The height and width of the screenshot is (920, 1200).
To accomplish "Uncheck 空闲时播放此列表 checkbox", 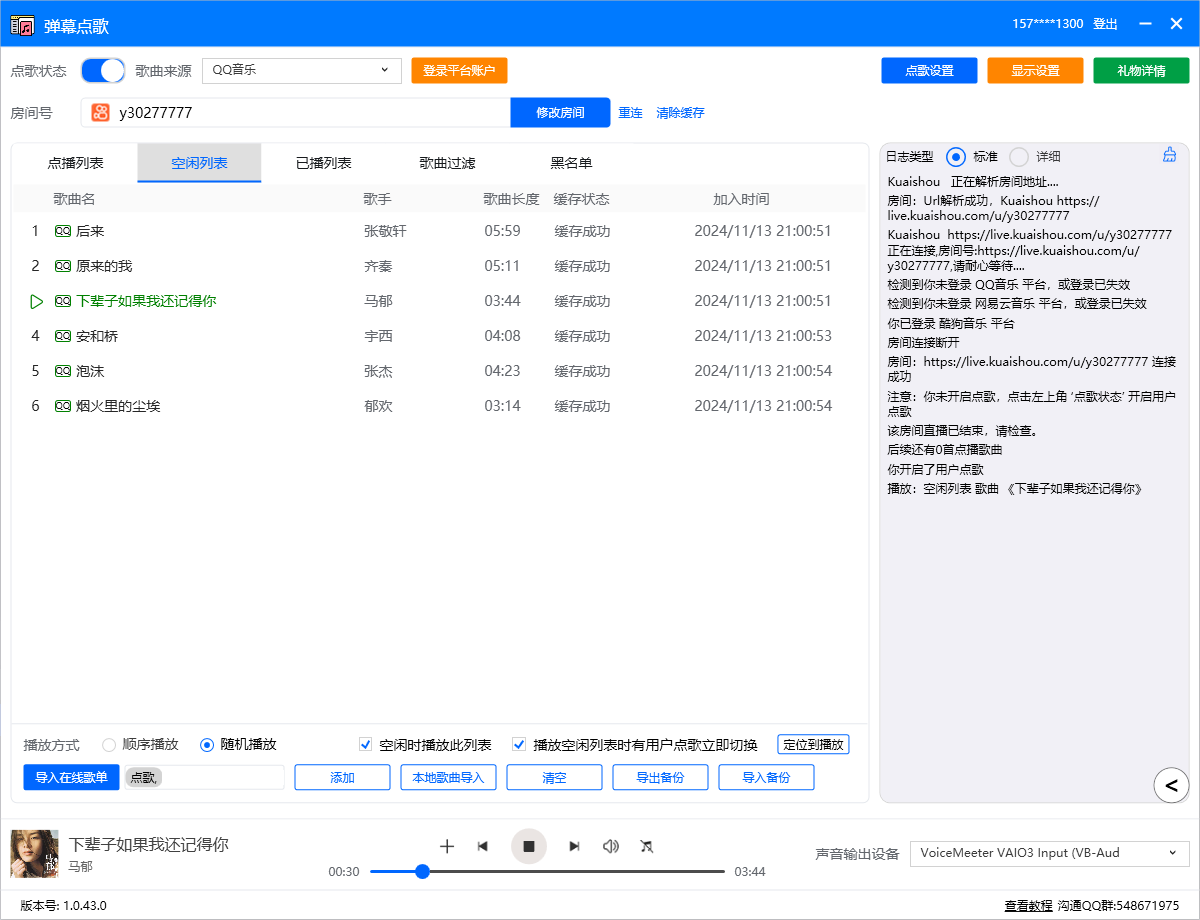I will tap(366, 745).
